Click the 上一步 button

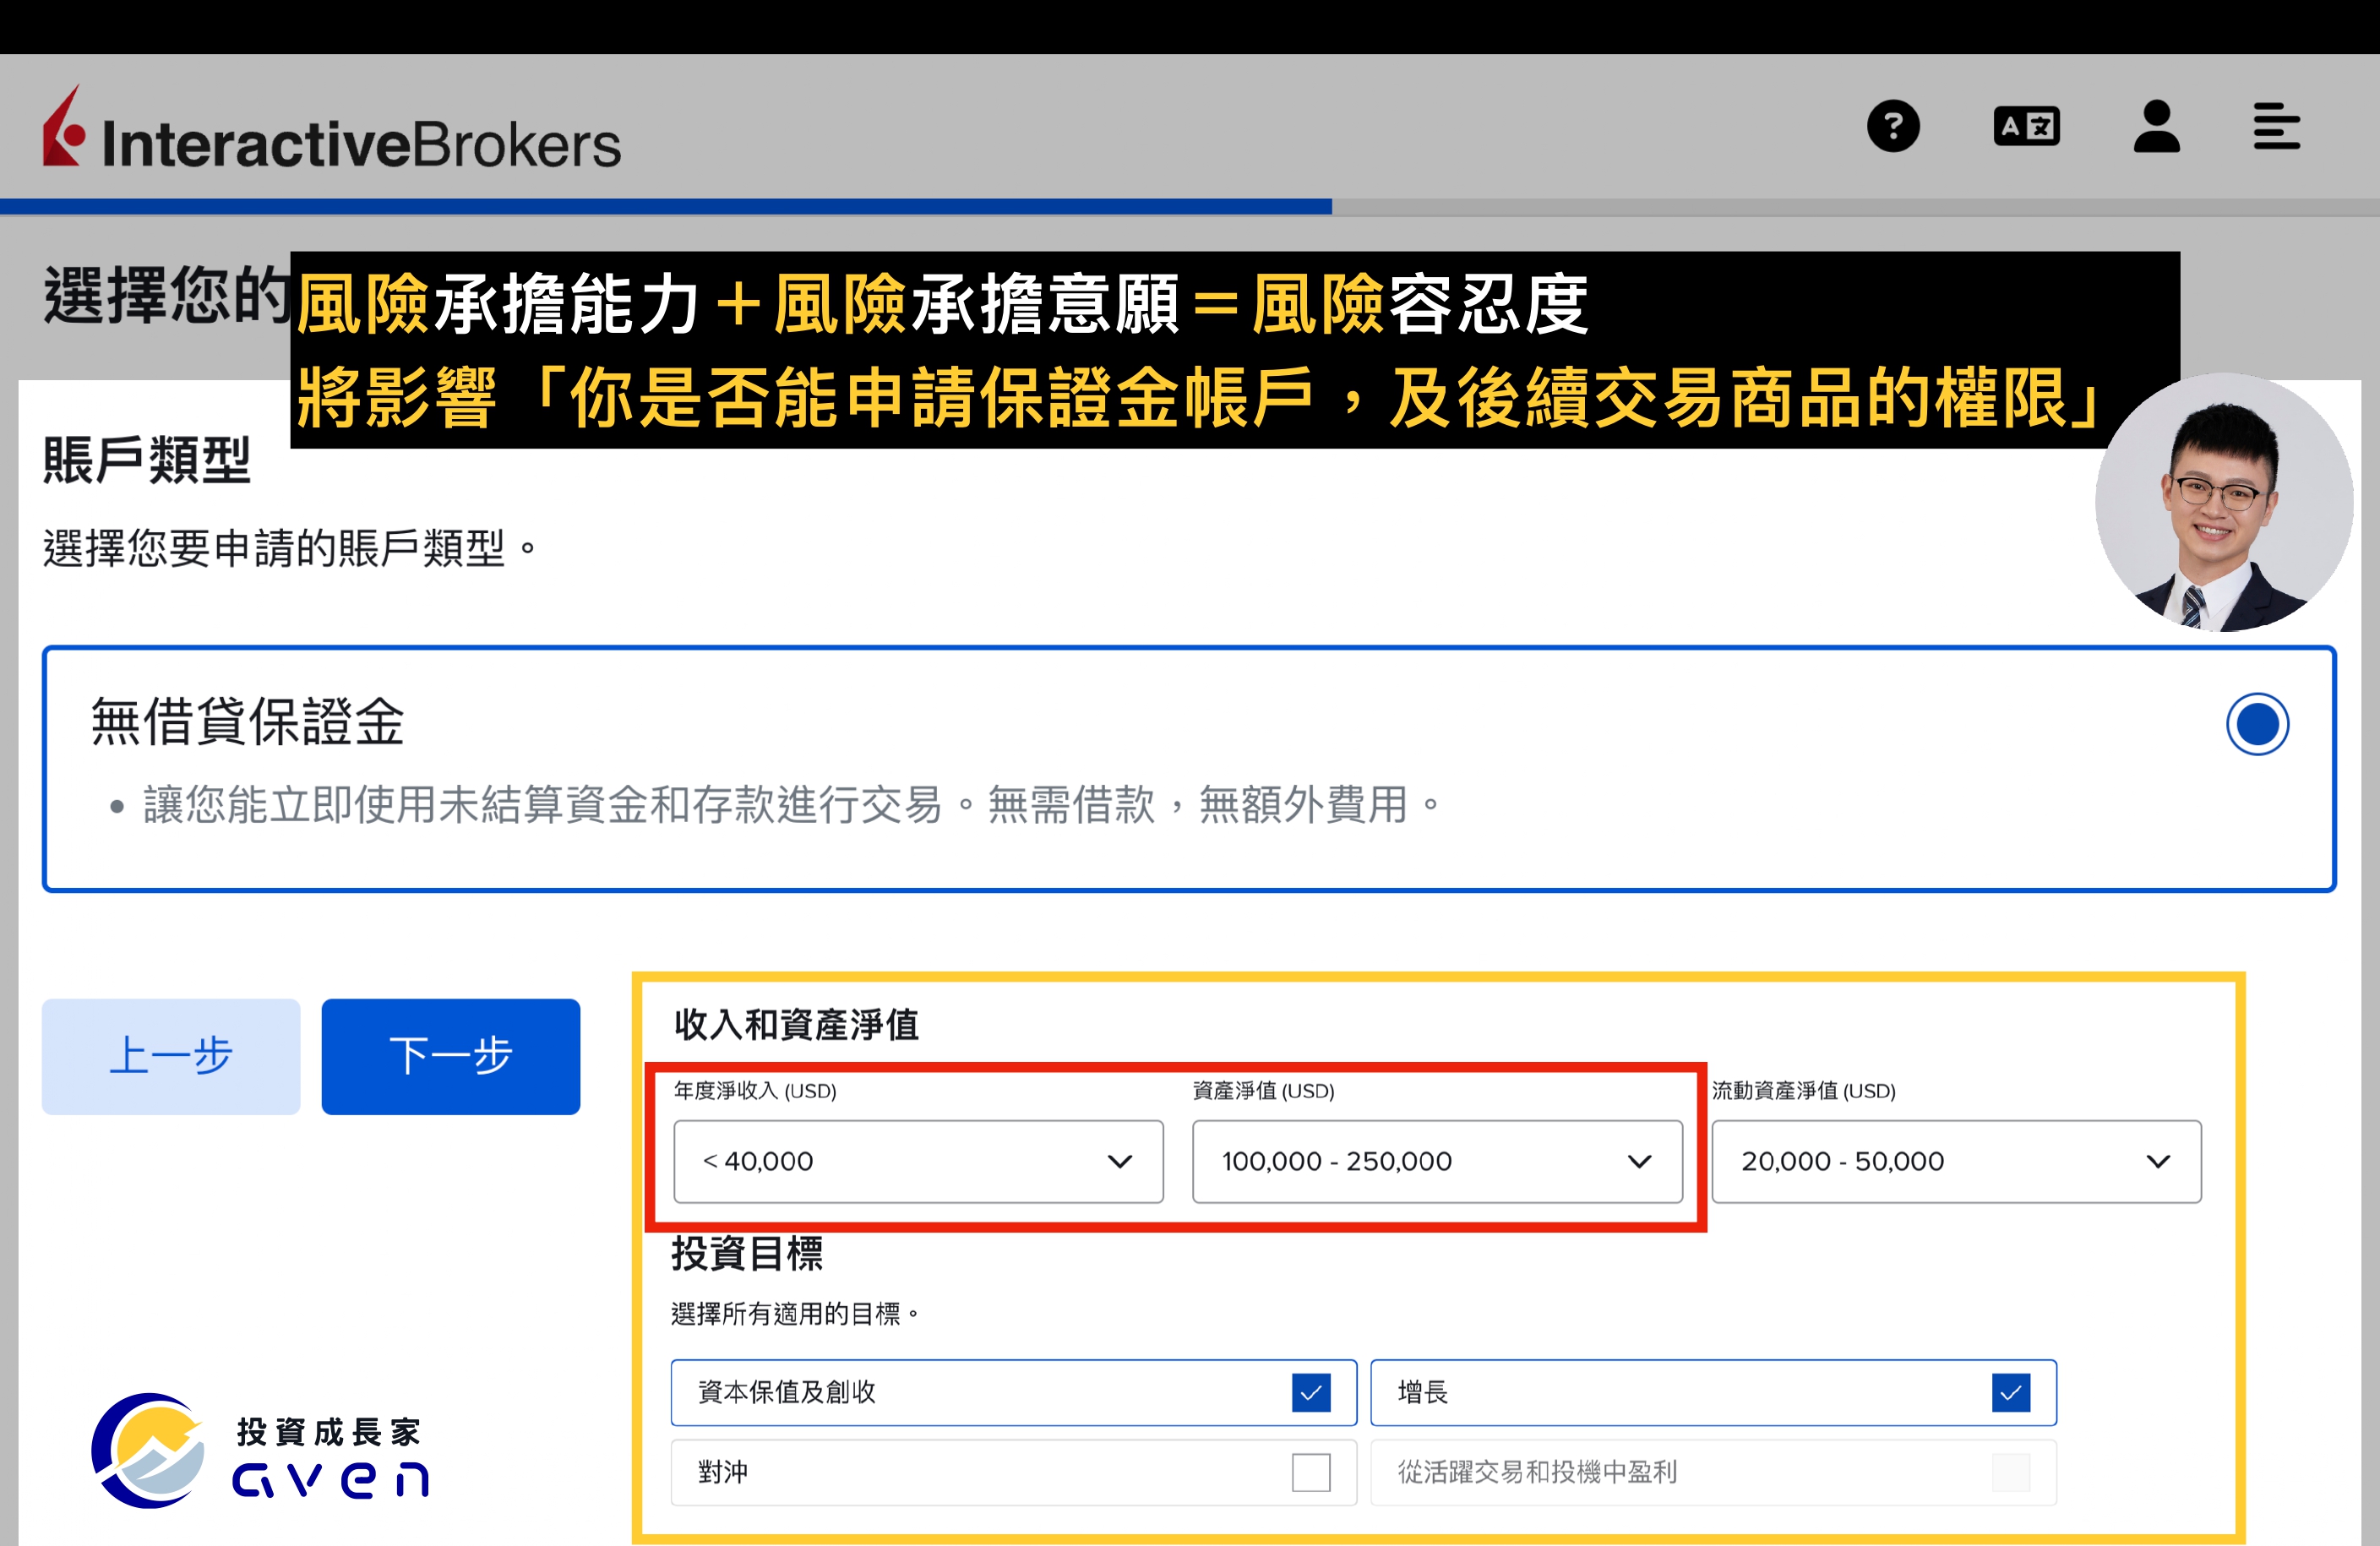tap(171, 1056)
